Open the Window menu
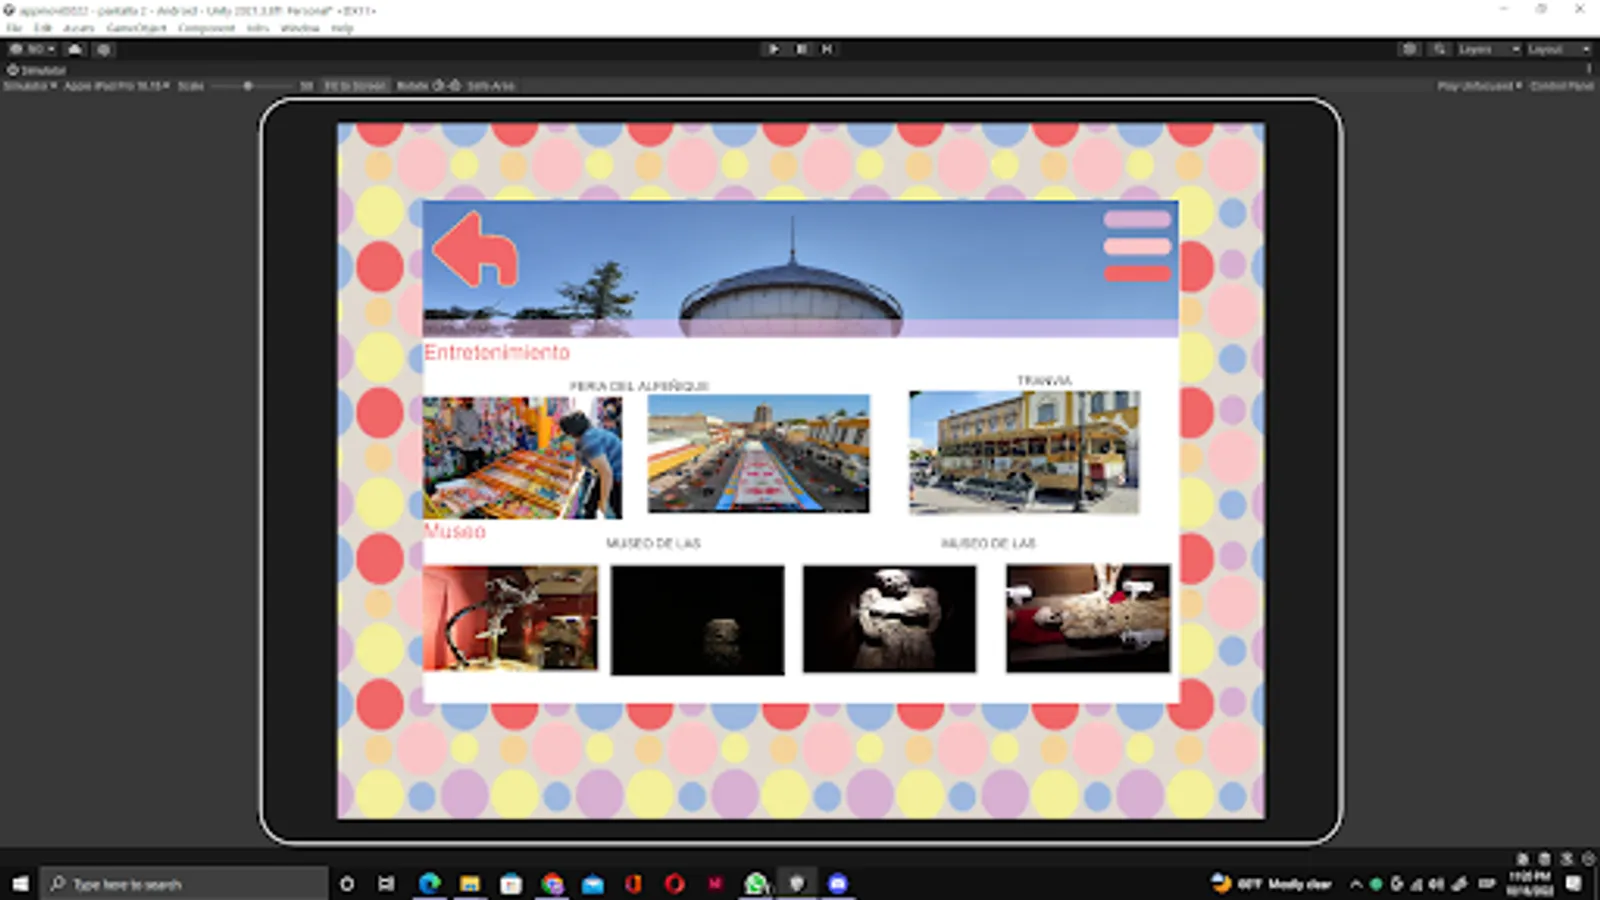1600x900 pixels. pos(299,28)
